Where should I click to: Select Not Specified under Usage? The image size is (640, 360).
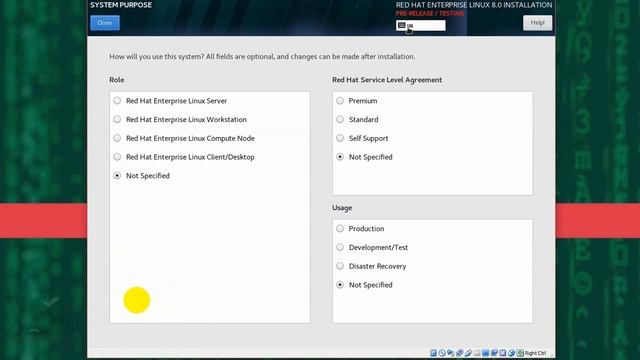coord(364,285)
